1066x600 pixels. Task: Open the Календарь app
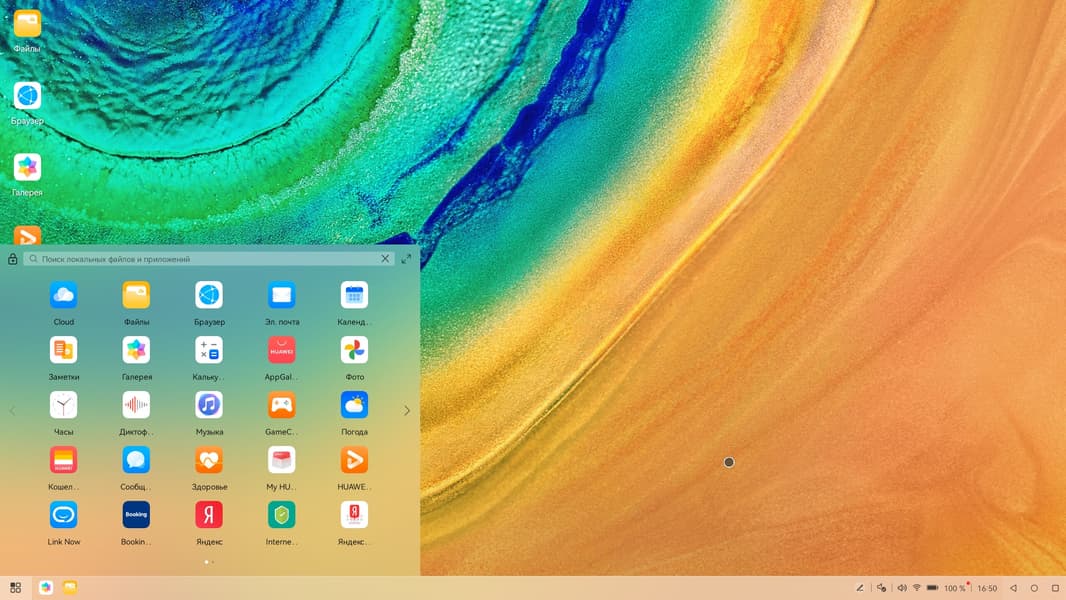click(354, 296)
